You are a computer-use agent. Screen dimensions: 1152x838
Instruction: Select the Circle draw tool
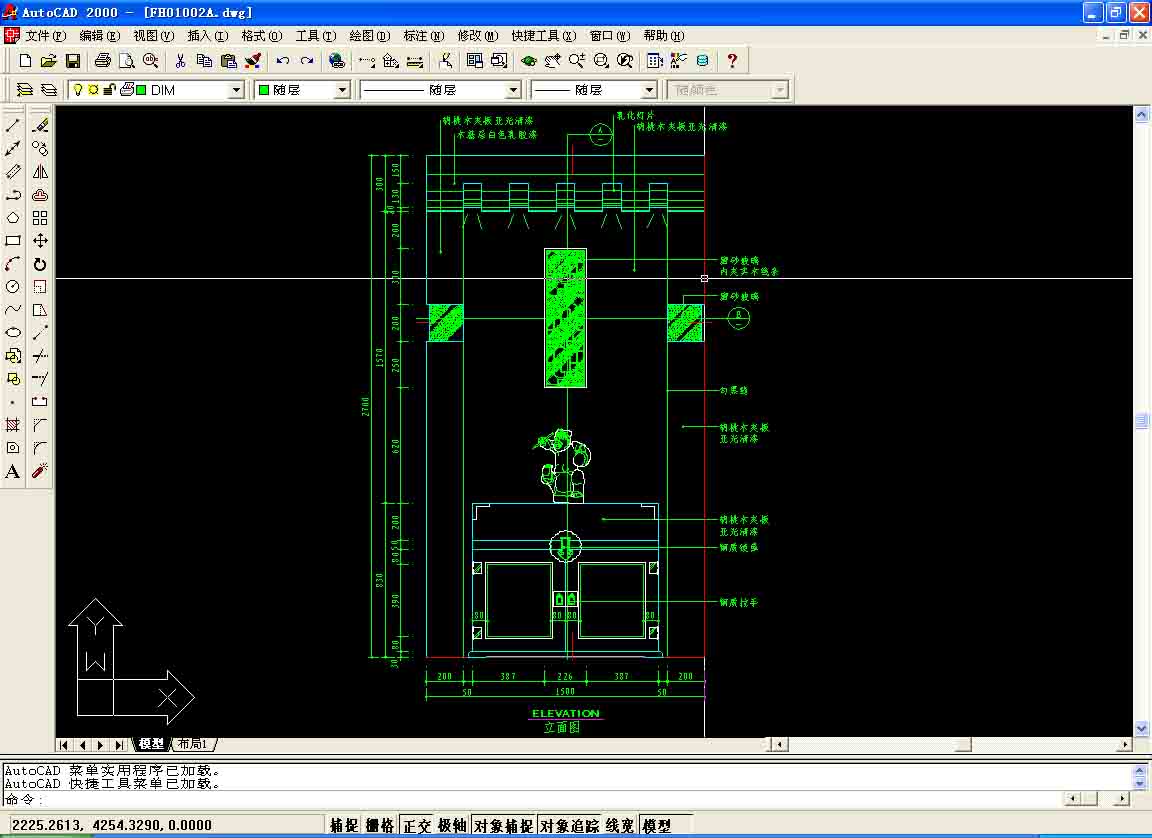tap(13, 286)
